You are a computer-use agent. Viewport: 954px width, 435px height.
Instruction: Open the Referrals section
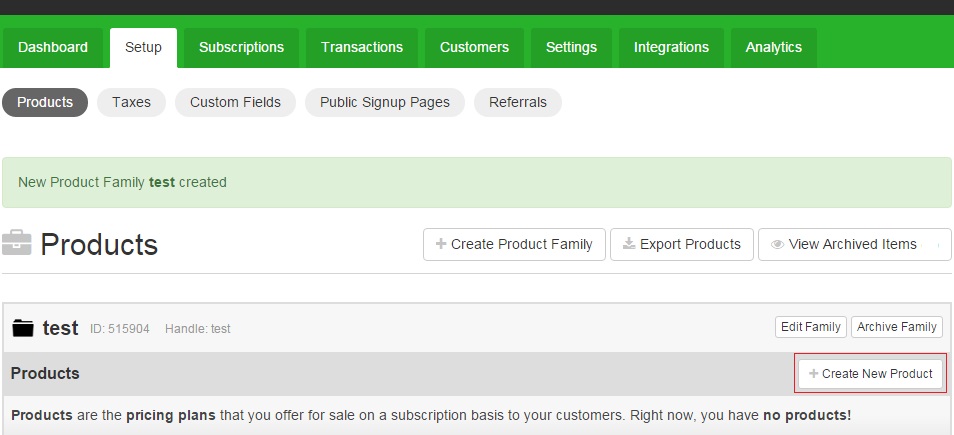pyautogui.click(x=518, y=102)
